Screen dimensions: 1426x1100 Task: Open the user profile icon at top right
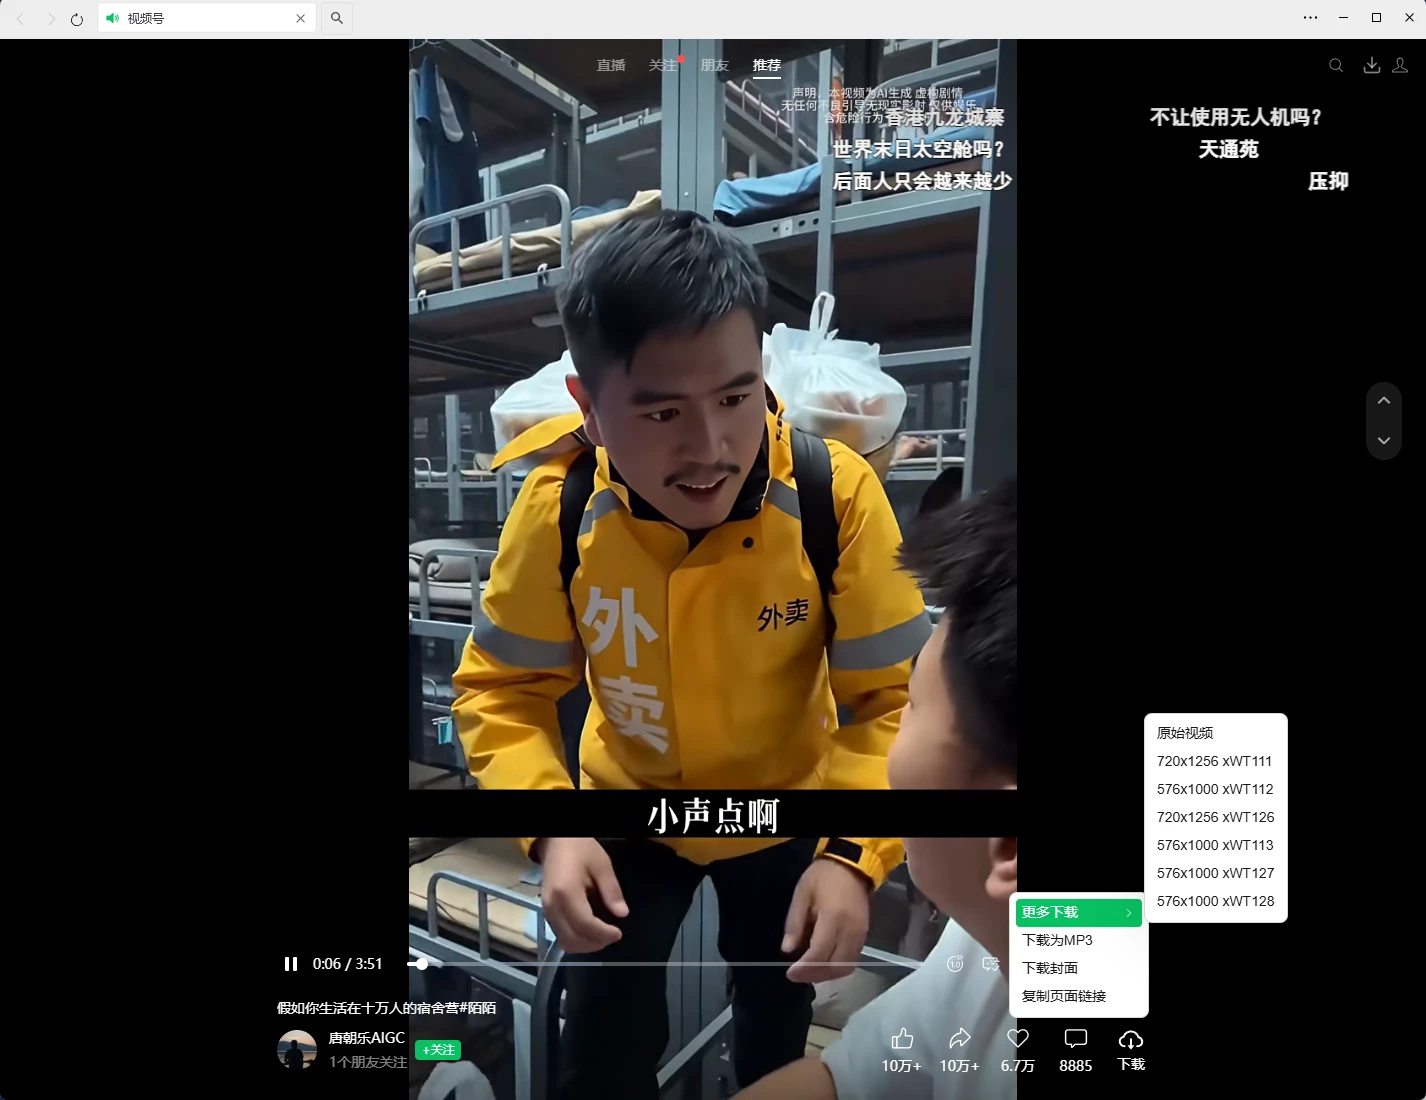[1400, 65]
